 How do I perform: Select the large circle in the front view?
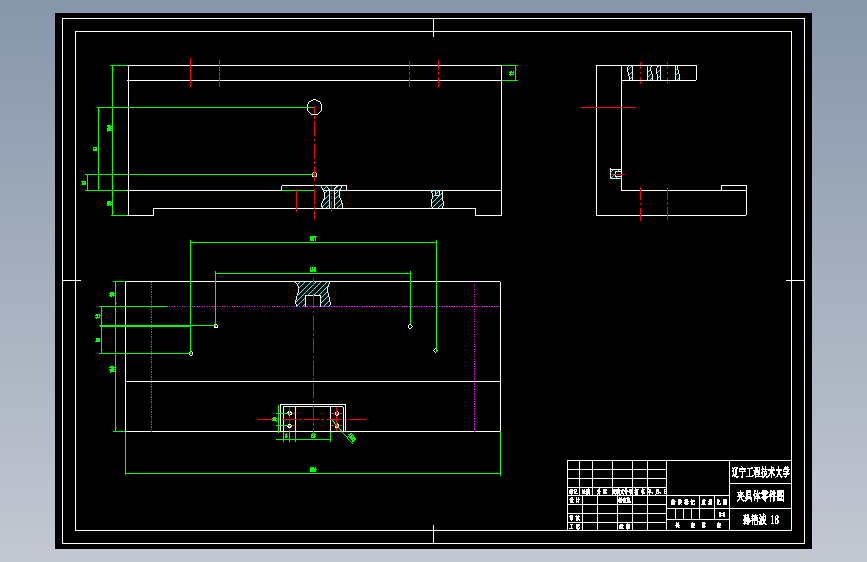pos(315,107)
